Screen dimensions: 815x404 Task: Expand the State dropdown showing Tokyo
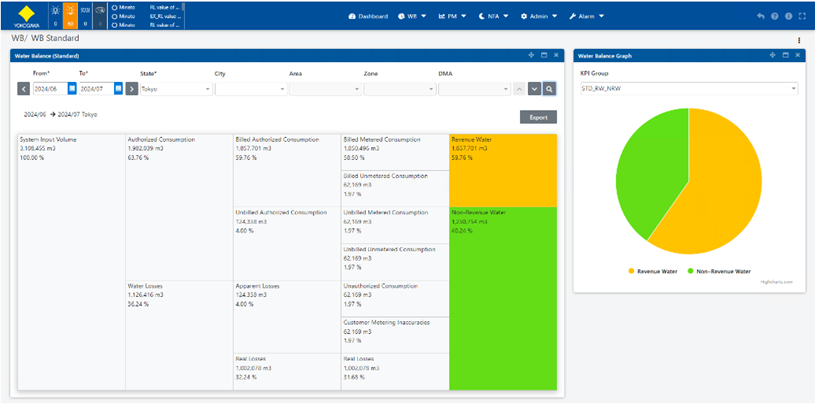coord(176,89)
